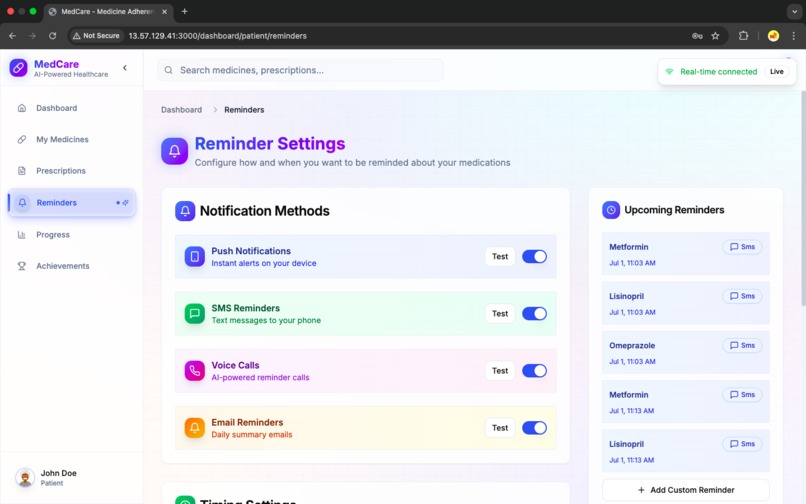806x504 pixels.
Task: Open a new browser tab
Action: click(x=185, y=11)
